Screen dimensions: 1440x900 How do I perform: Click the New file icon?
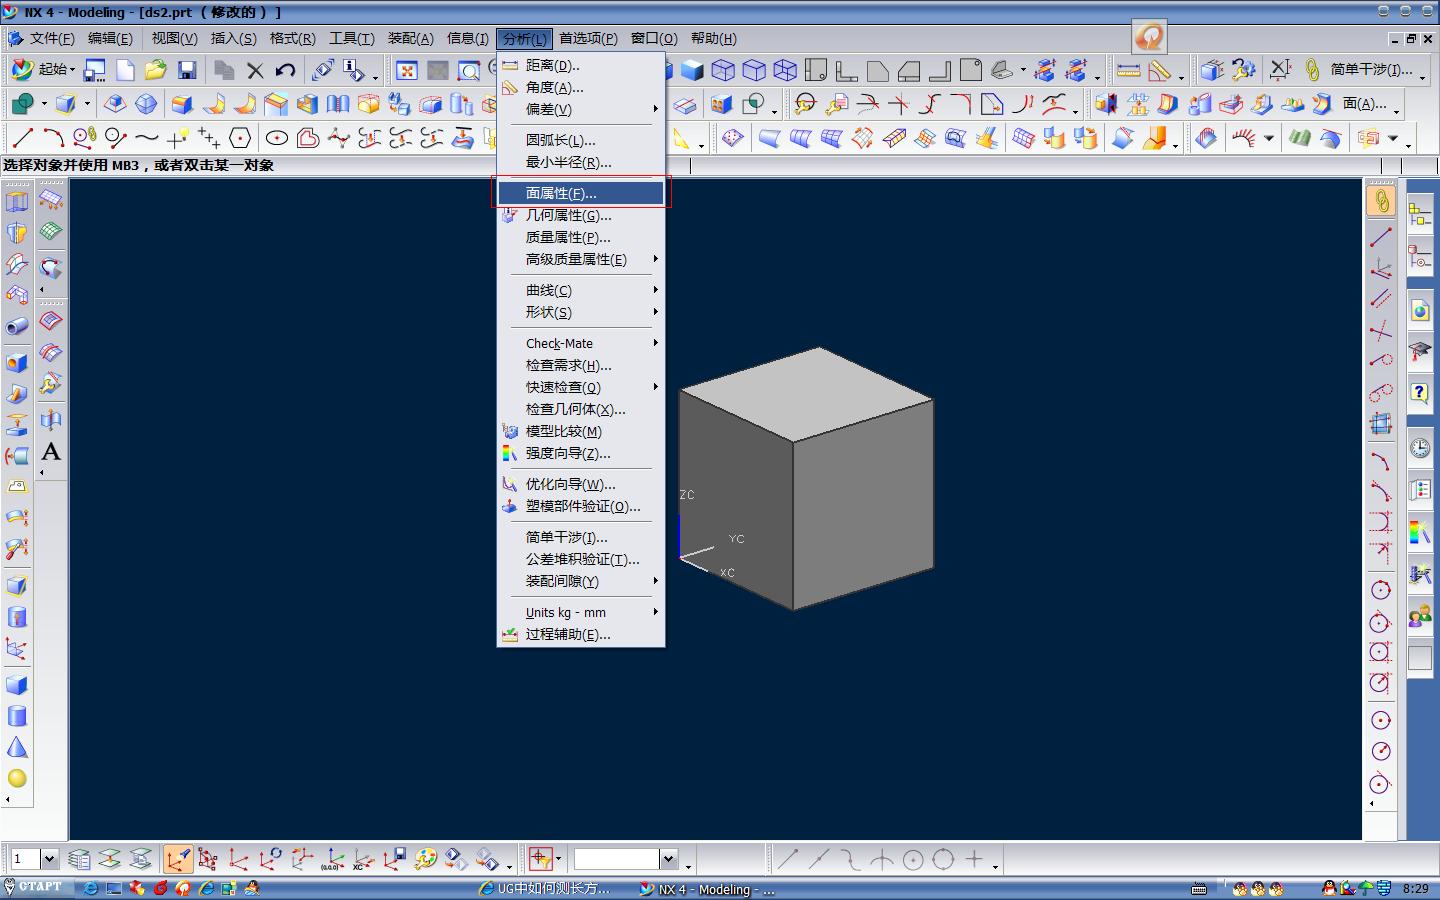click(x=125, y=70)
